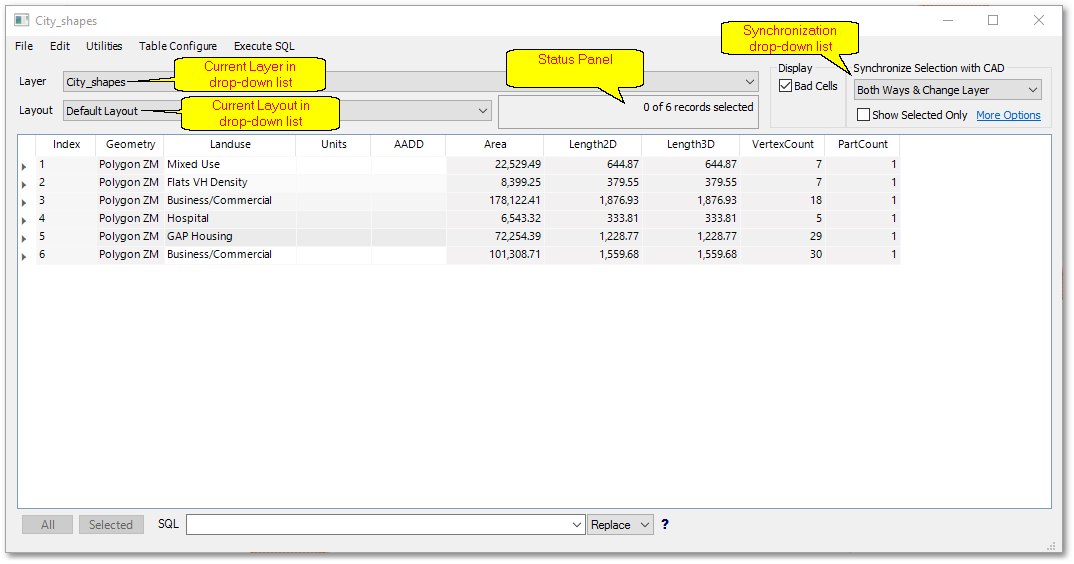Expand row 2 arrow indicator
1074x564 pixels.
point(24,184)
